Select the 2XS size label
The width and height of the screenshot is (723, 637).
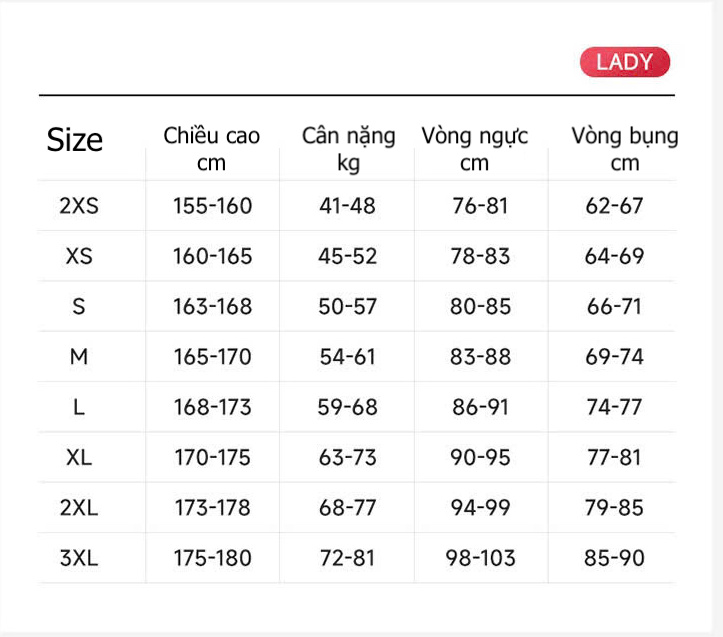tap(79, 206)
